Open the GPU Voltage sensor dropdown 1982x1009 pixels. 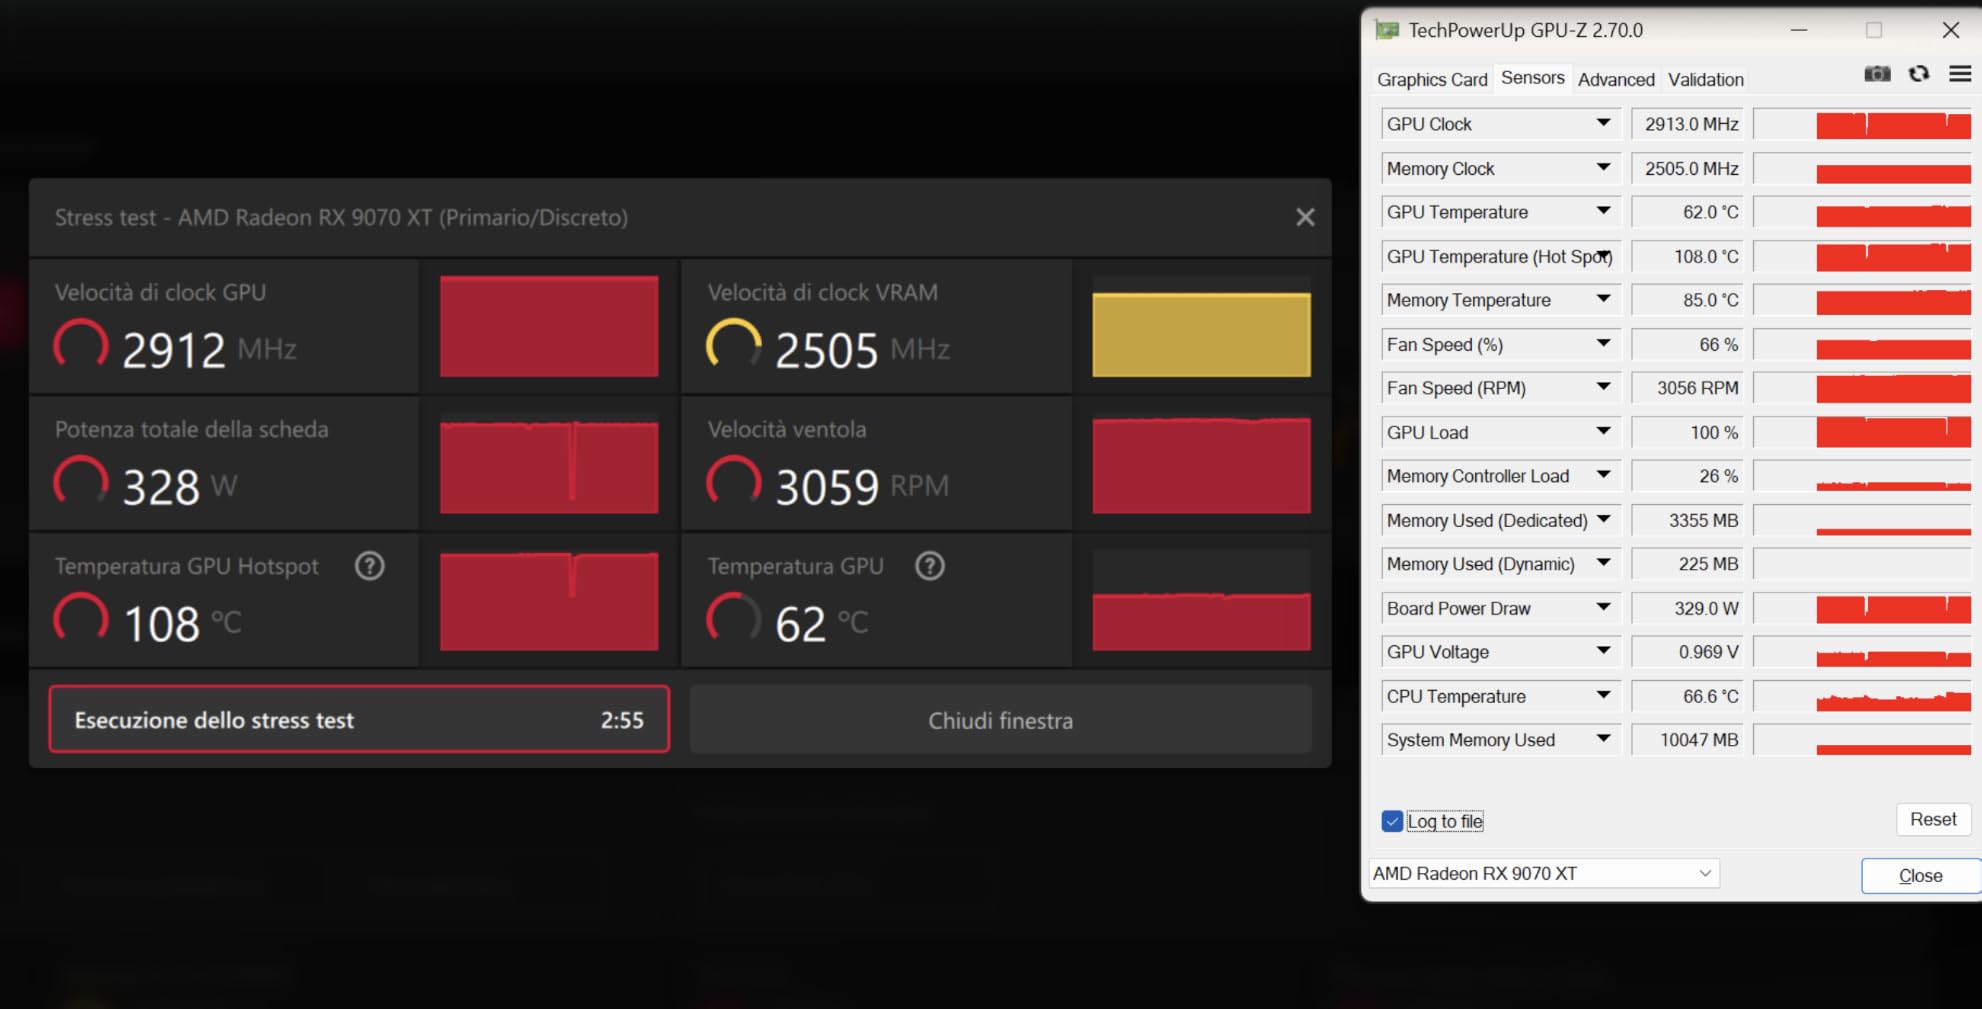tap(1604, 651)
